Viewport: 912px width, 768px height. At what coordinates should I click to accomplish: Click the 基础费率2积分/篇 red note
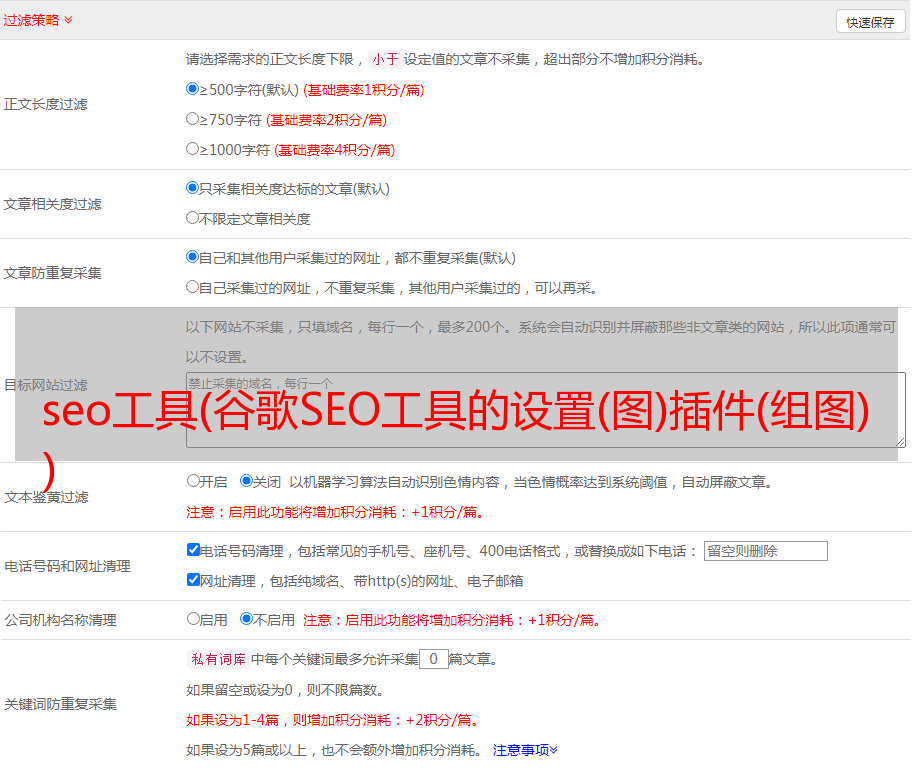click(x=326, y=120)
